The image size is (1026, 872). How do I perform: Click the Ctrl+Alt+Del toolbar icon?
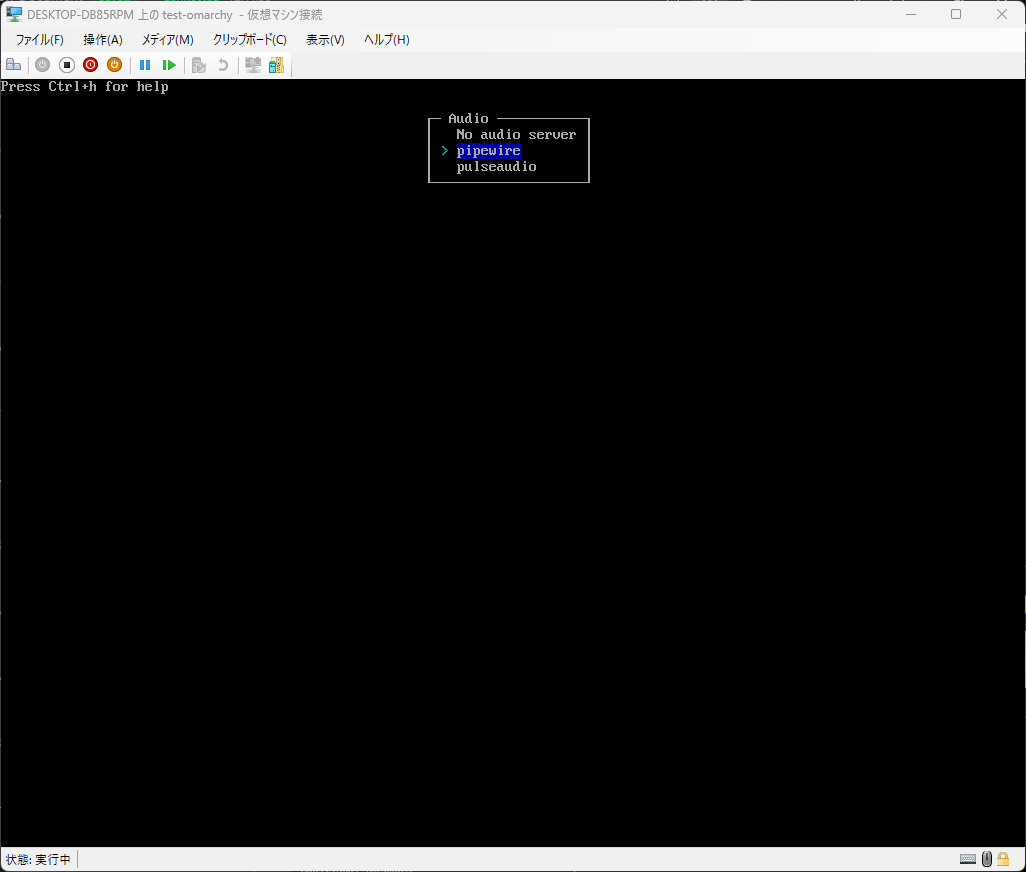(14, 65)
